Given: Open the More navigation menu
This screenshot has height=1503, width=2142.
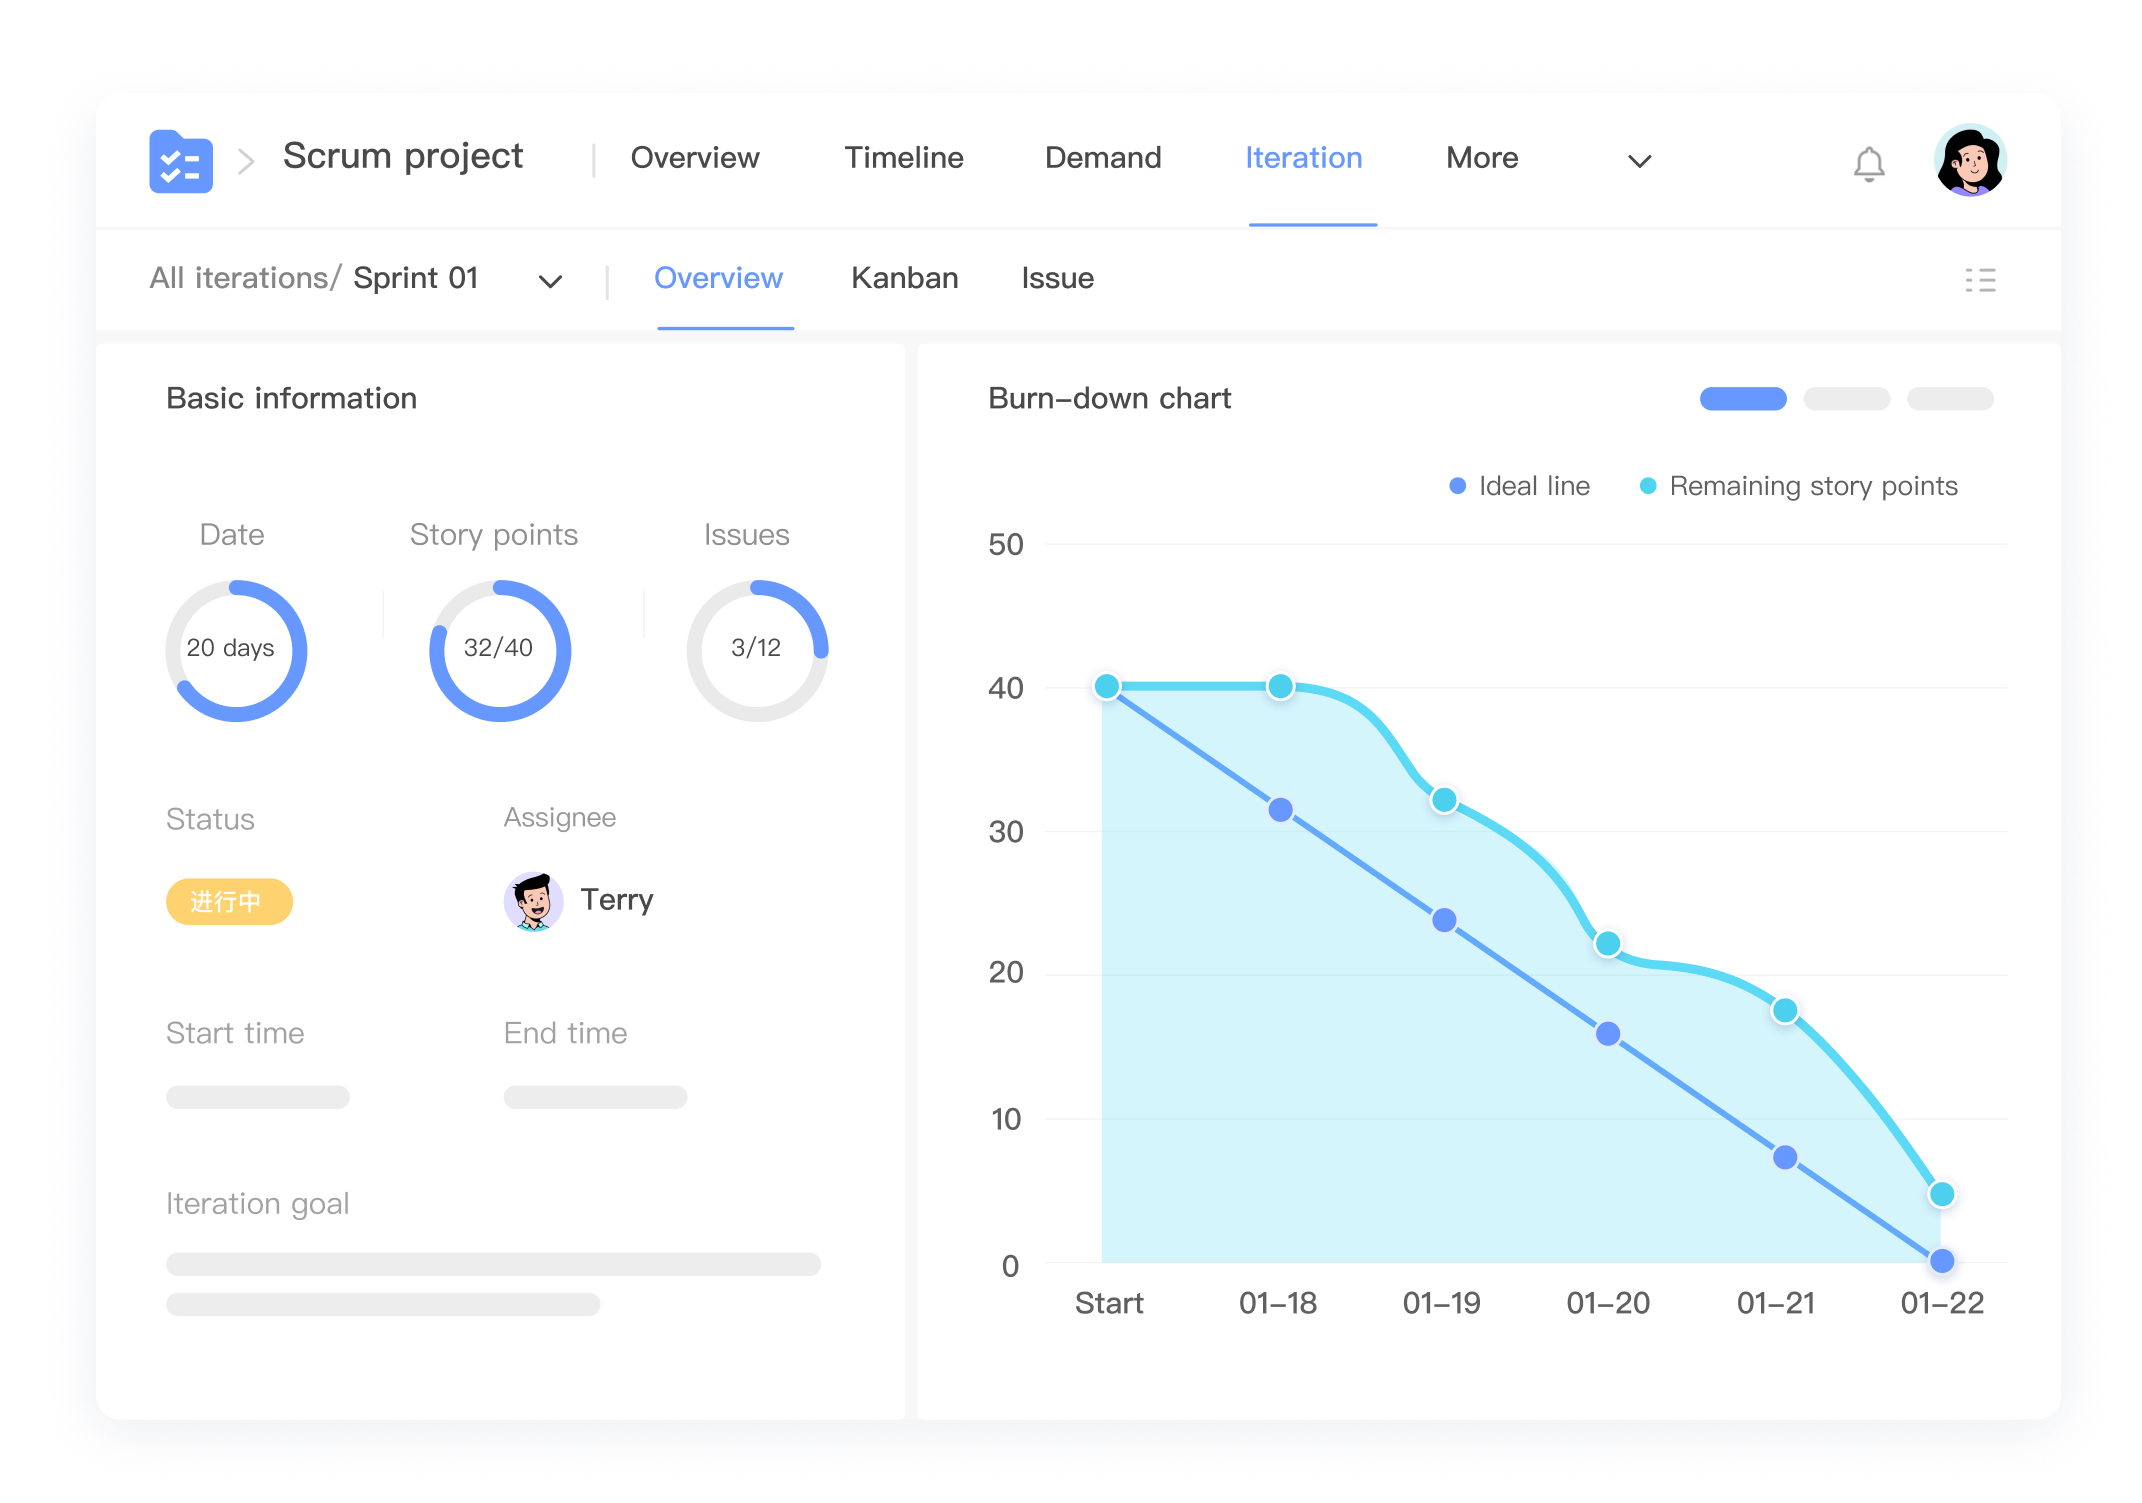Looking at the screenshot, I should (1481, 158).
